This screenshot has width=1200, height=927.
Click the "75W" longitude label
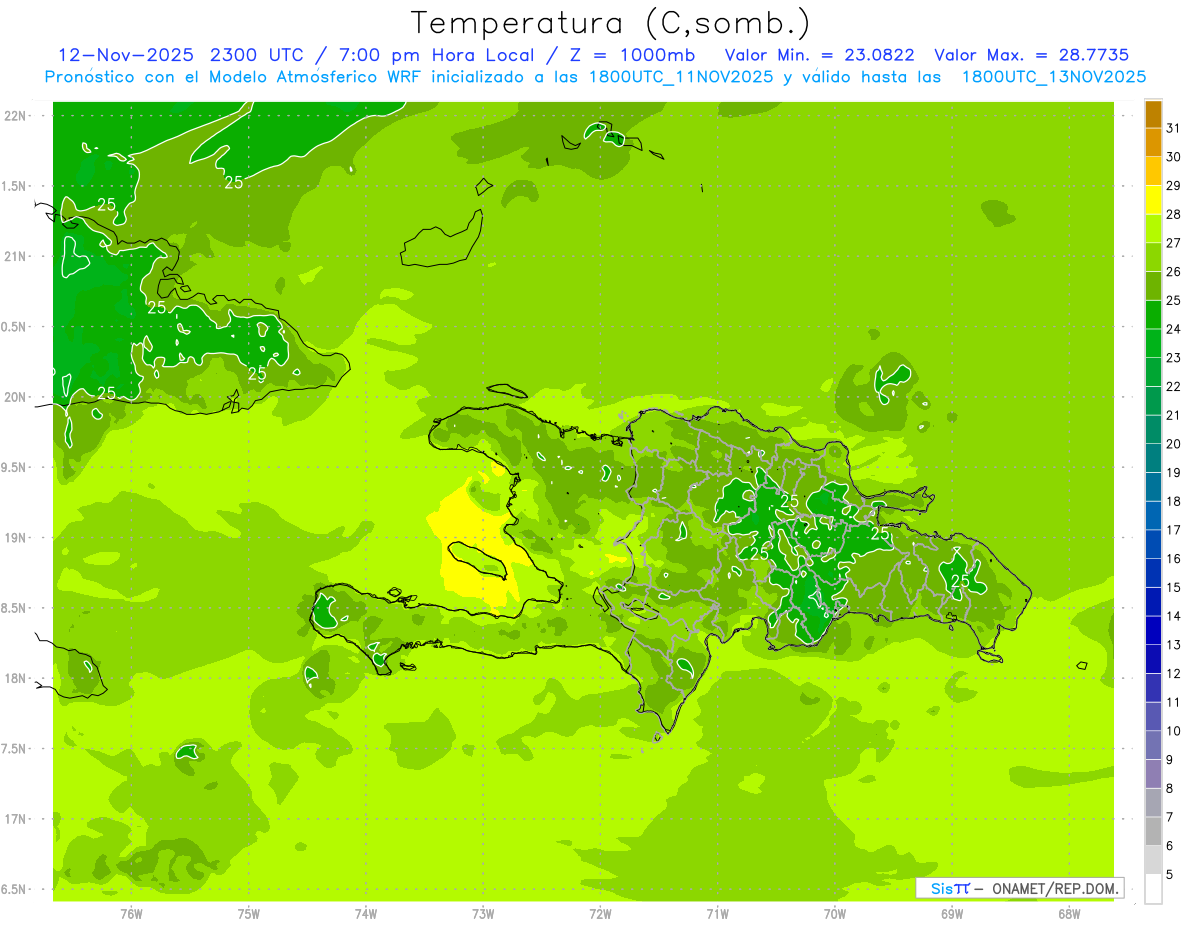(x=249, y=914)
